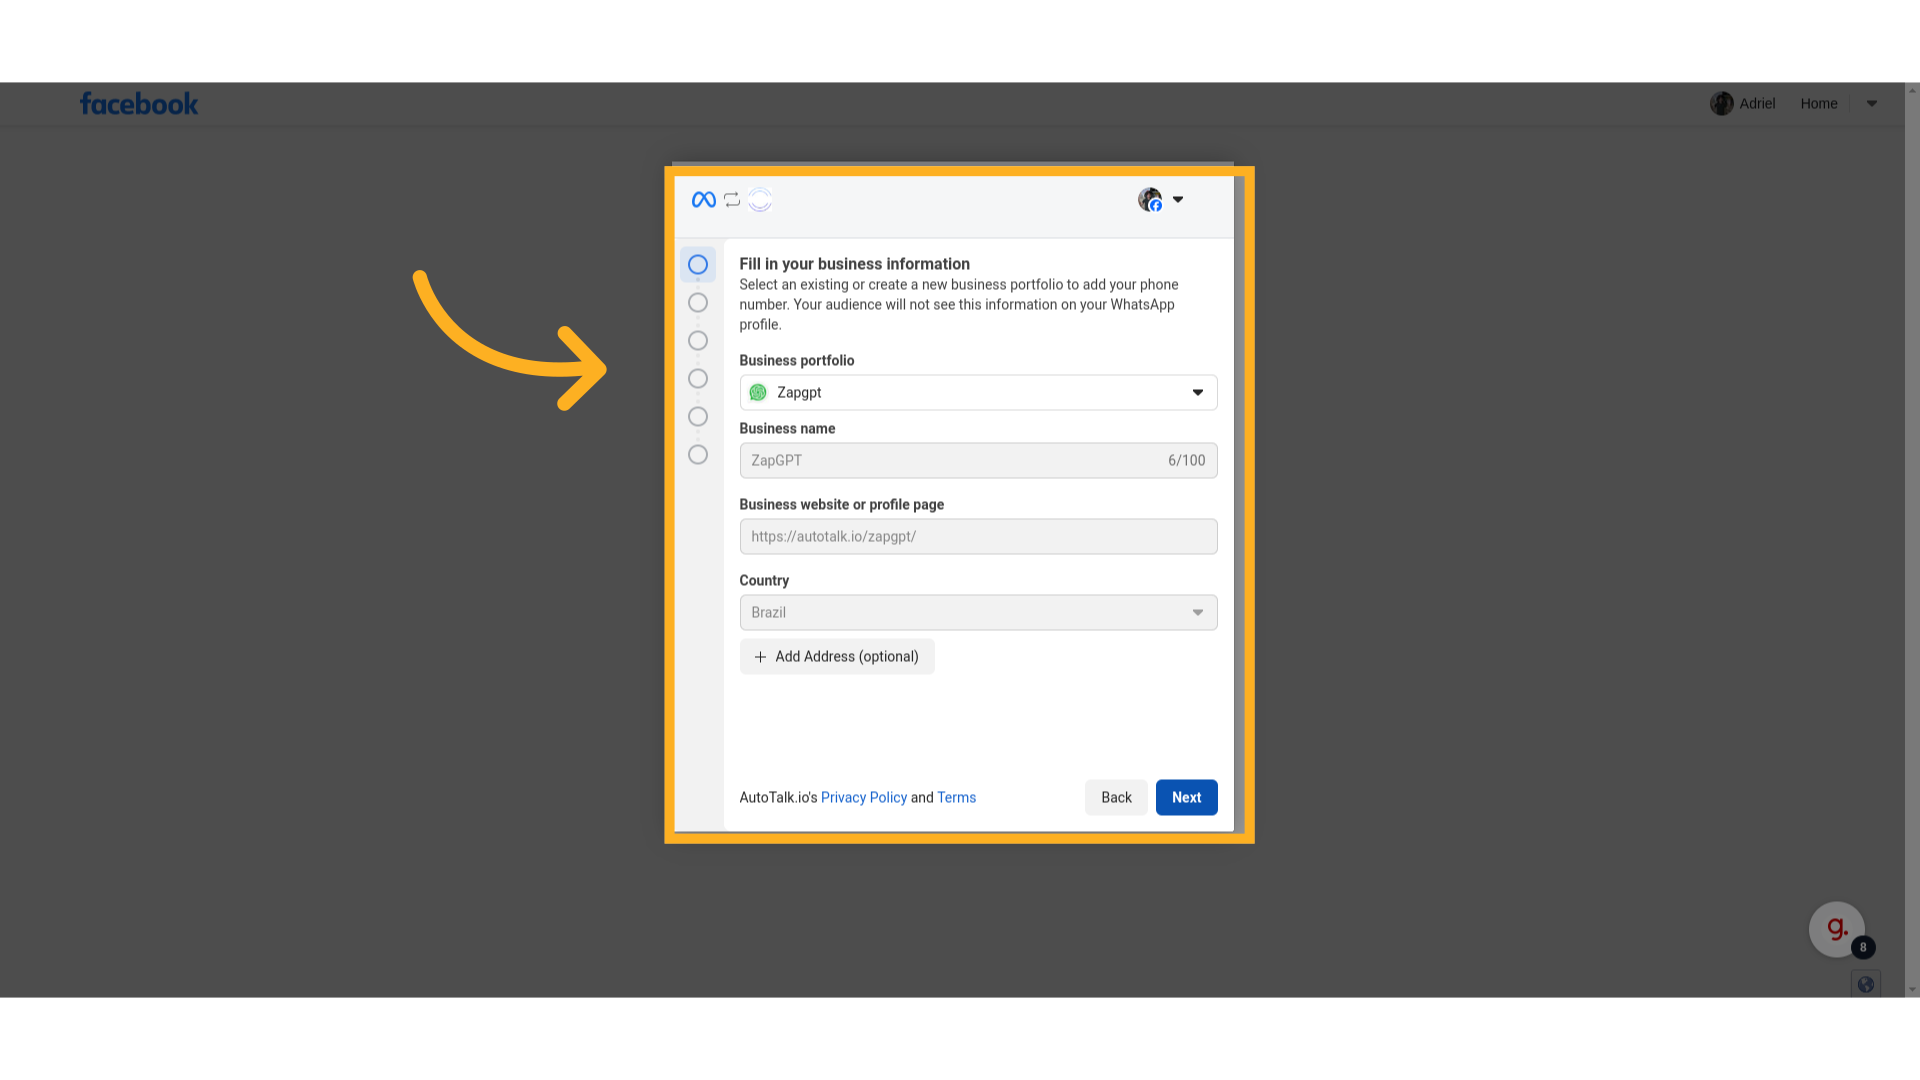Image resolution: width=1920 pixels, height=1080 pixels.
Task: Click the AutoTalk app circle icon
Action: click(760, 200)
